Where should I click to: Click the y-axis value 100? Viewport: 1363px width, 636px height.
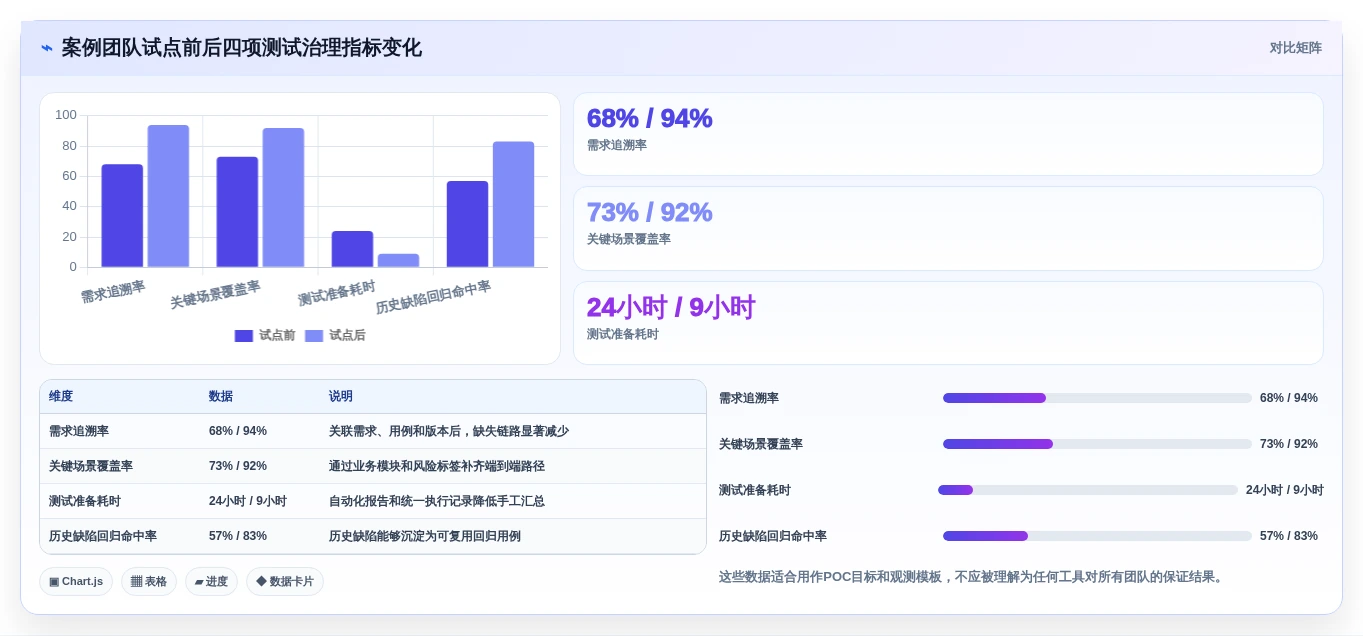point(66,115)
